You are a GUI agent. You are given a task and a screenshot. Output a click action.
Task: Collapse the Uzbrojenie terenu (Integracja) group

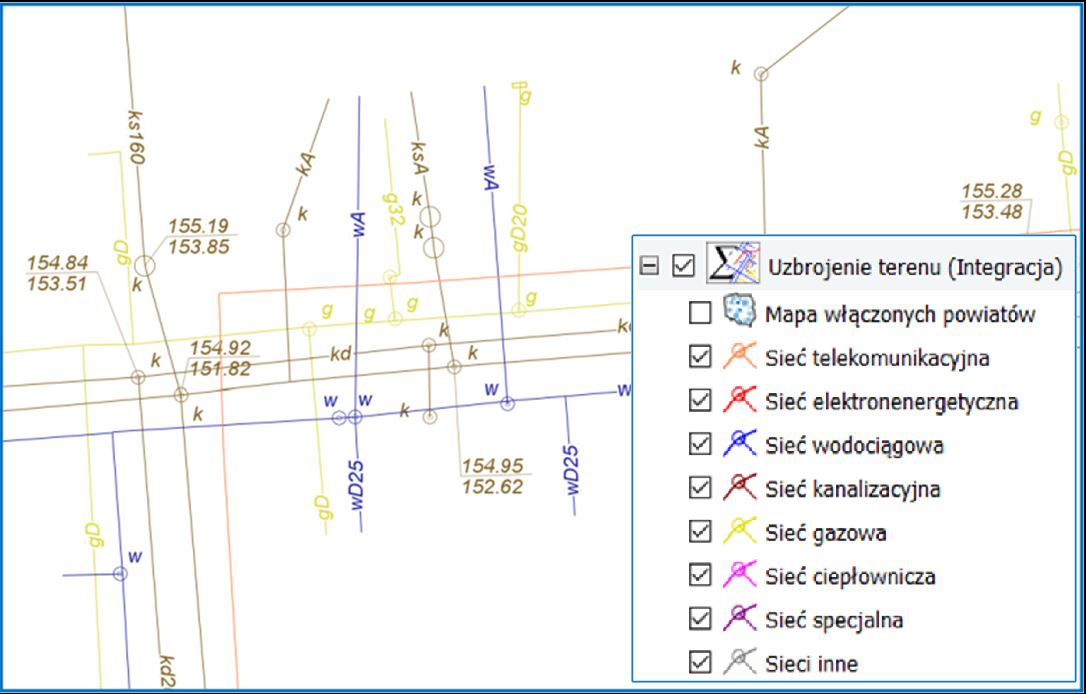[x=650, y=267]
